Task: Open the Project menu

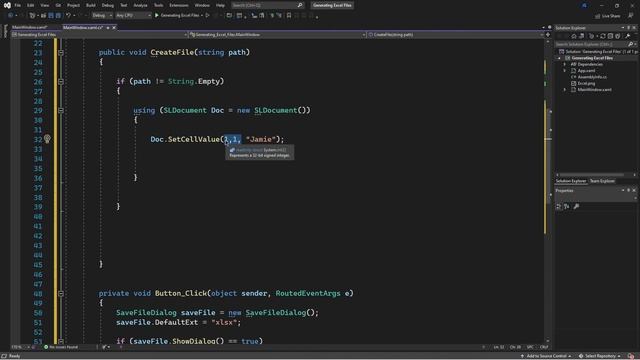Action: click(x=73, y=5)
